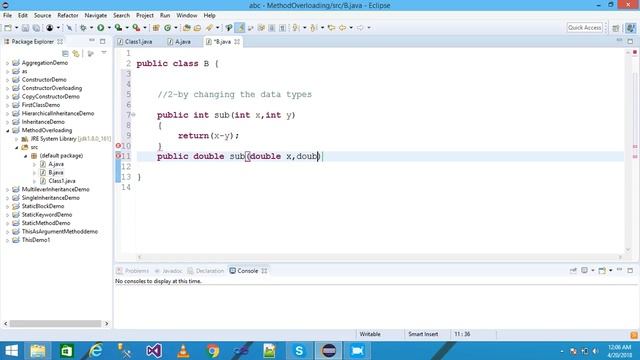Image resolution: width=640 pixels, height=360 pixels.
Task: Minimize the Console view
Action: click(620, 270)
